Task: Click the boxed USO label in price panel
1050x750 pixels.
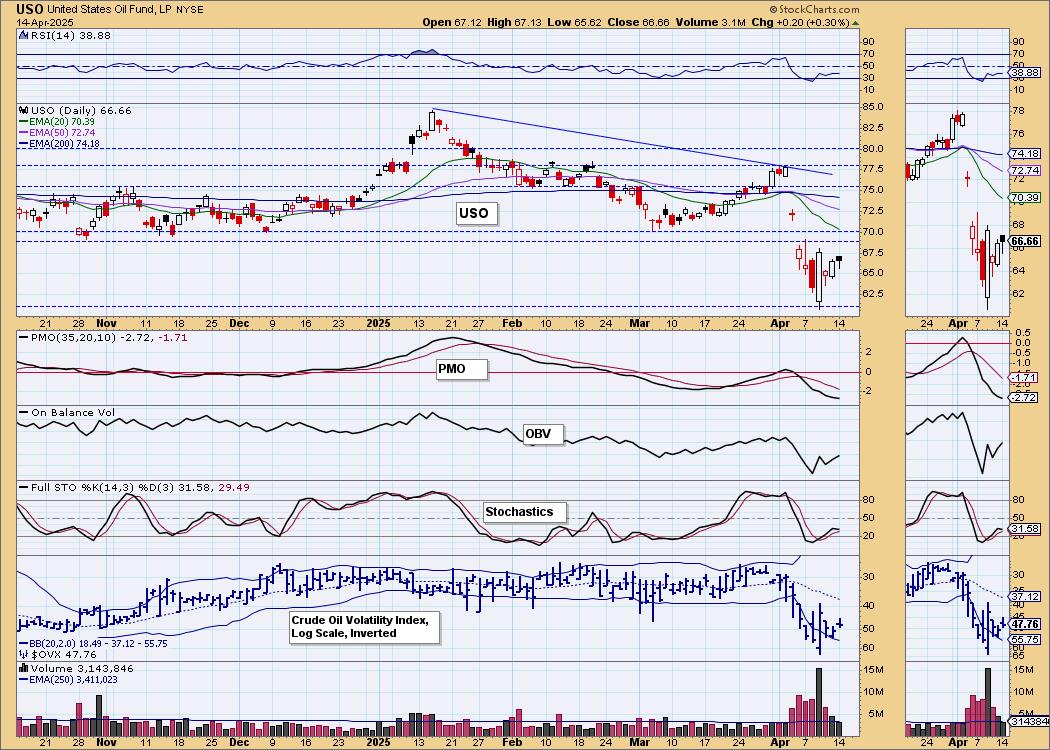Action: click(477, 214)
